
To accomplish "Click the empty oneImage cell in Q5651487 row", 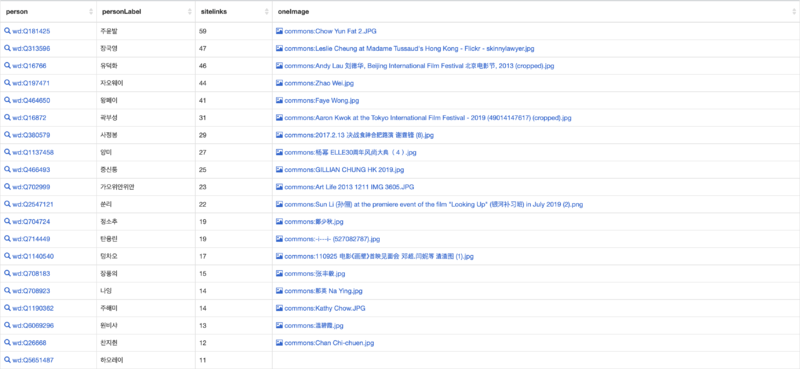I will tap(536, 360).
